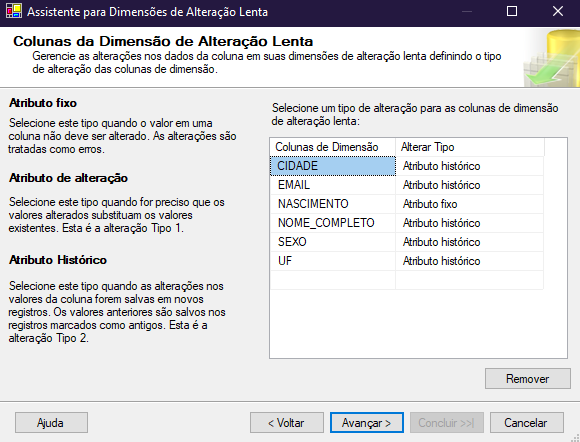
Task: Select the SEXO dimension column cell
Action: [333, 242]
